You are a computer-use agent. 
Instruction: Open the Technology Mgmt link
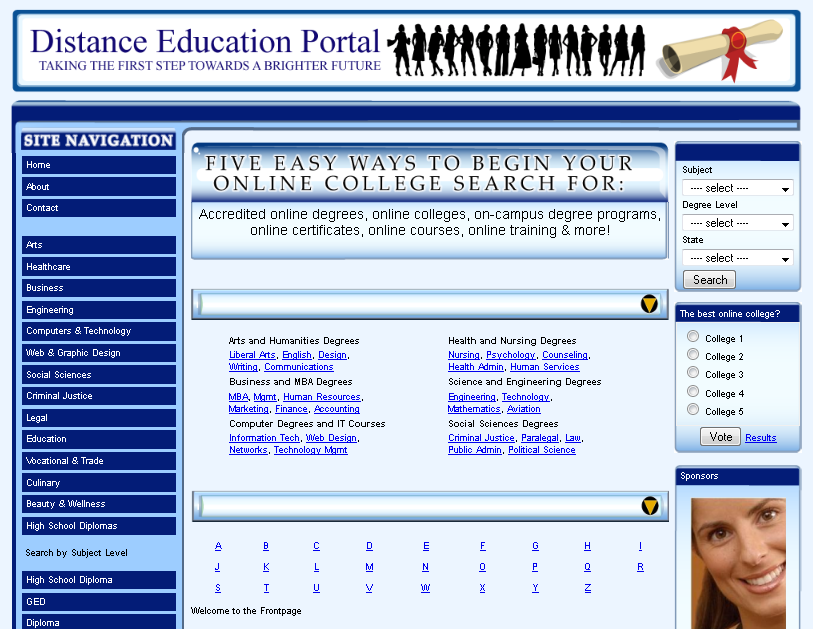pos(311,450)
